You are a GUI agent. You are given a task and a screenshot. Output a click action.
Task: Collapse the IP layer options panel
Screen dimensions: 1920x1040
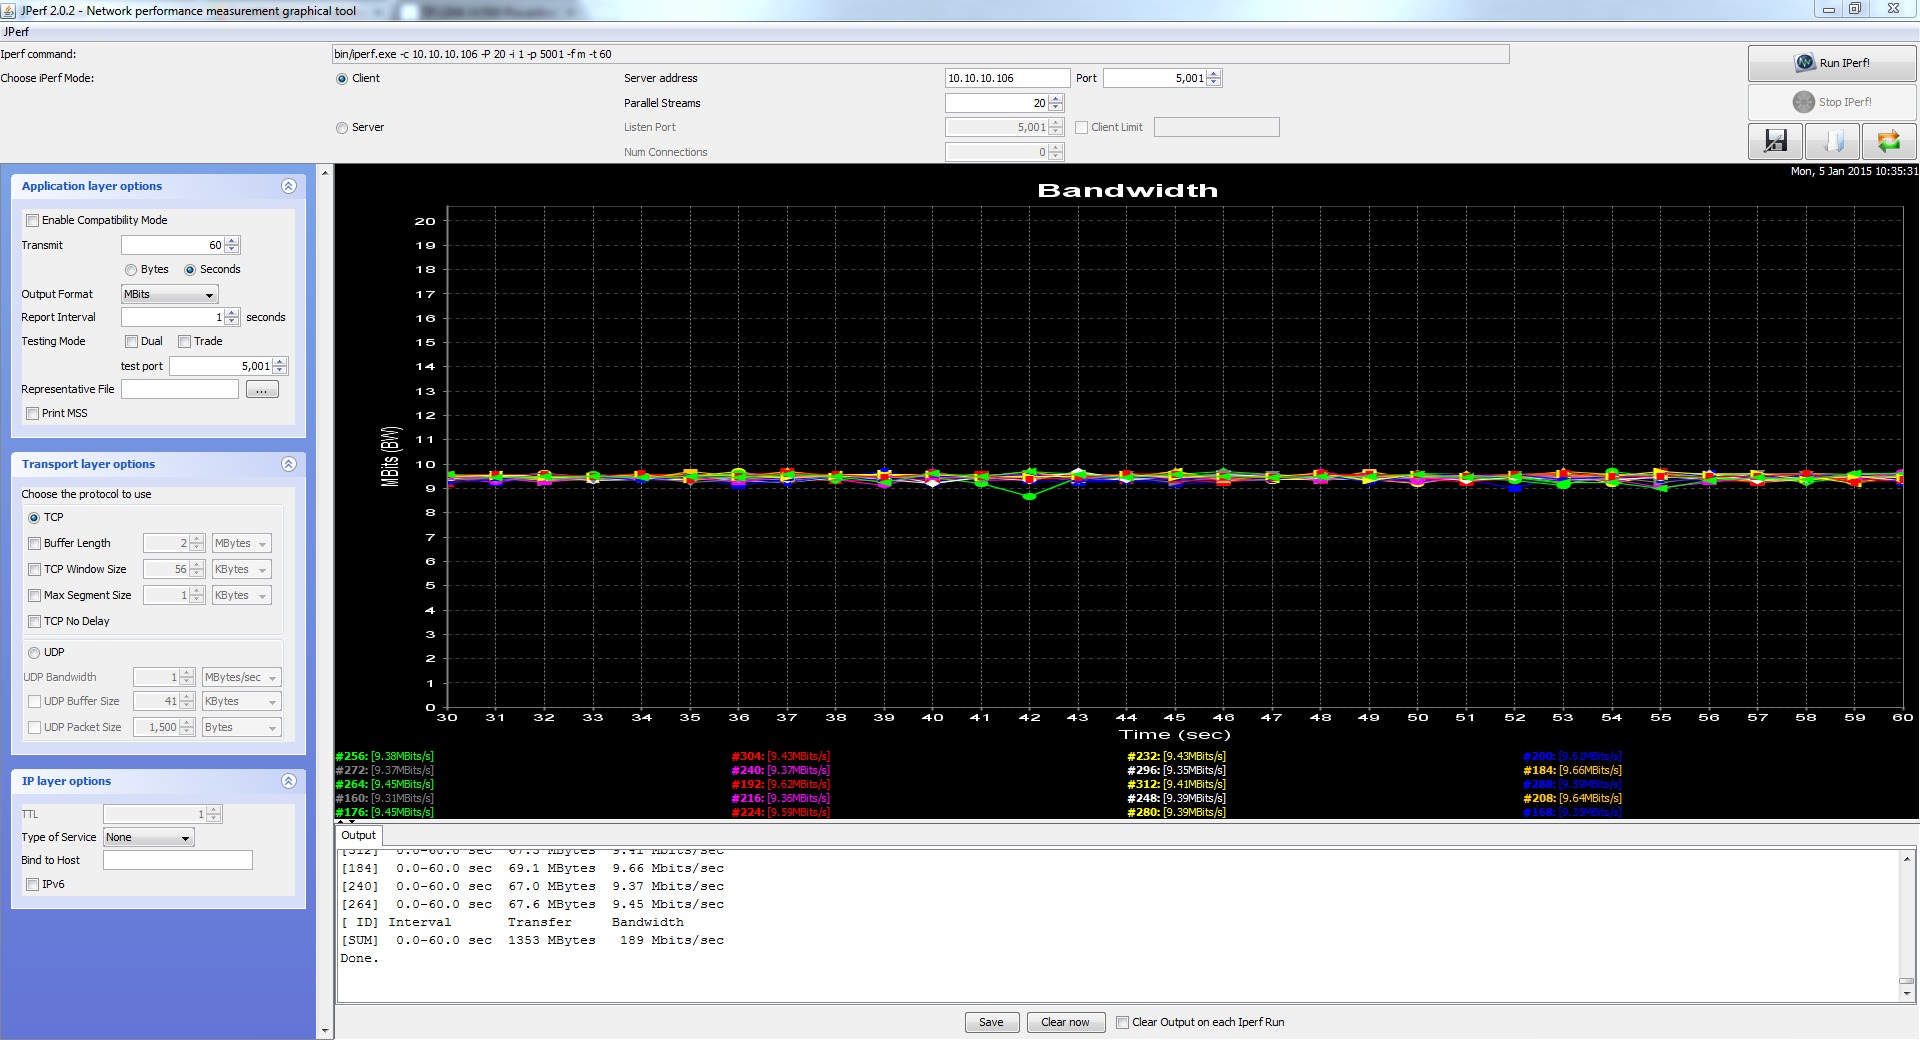pos(289,781)
